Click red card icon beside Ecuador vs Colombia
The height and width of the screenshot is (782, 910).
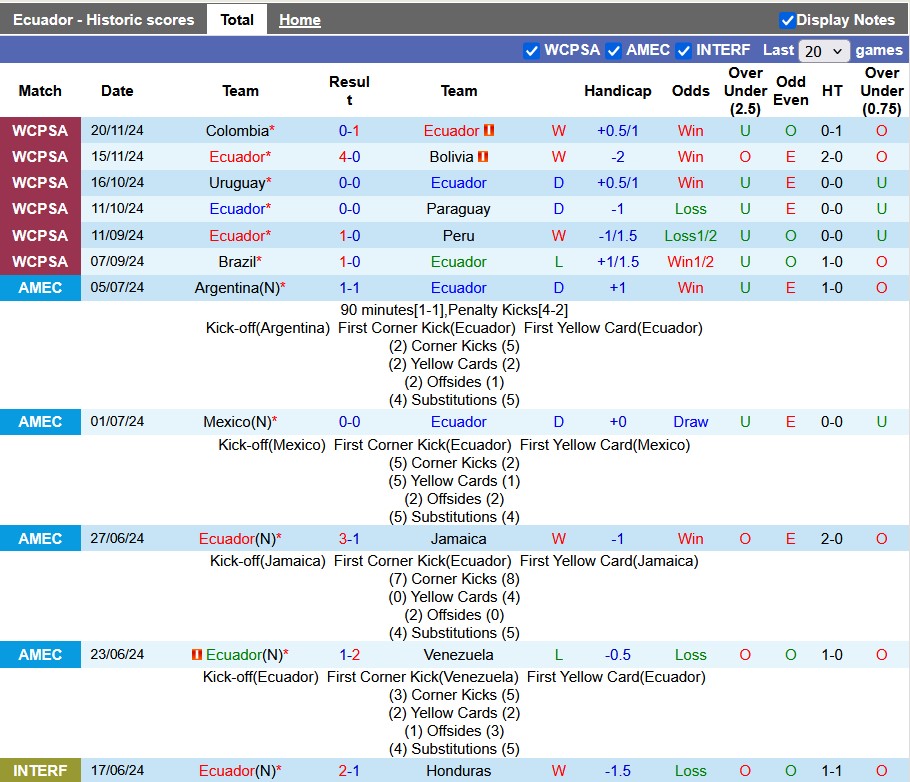click(489, 131)
